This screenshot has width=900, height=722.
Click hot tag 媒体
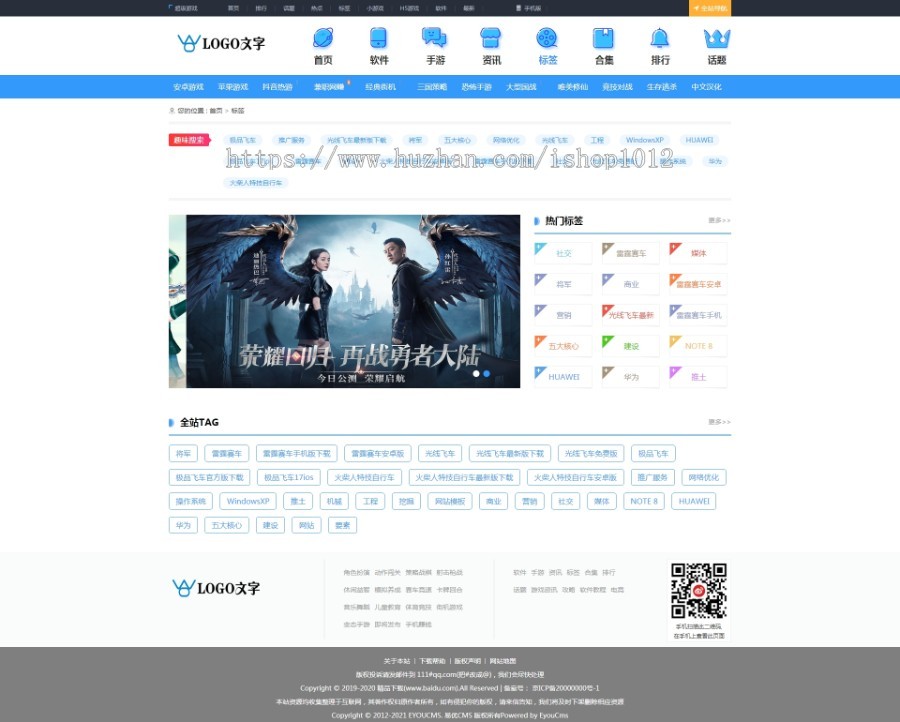(698, 253)
